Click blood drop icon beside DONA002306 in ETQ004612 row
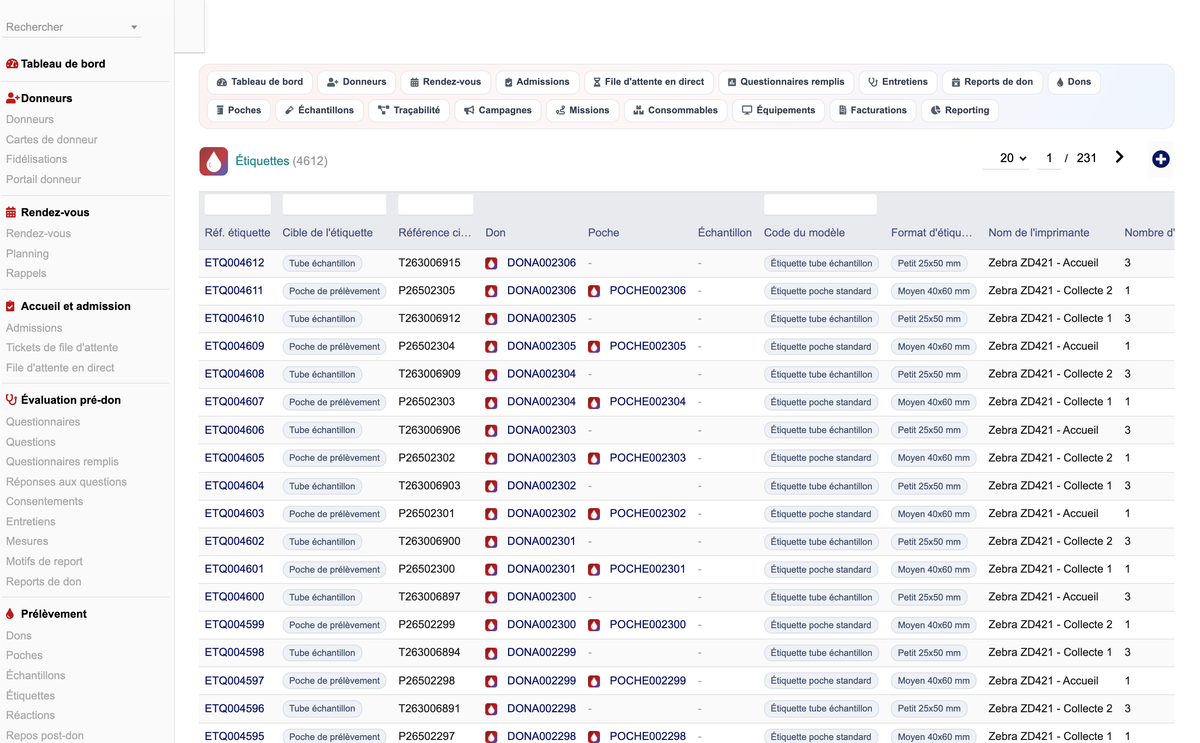 click(x=491, y=263)
